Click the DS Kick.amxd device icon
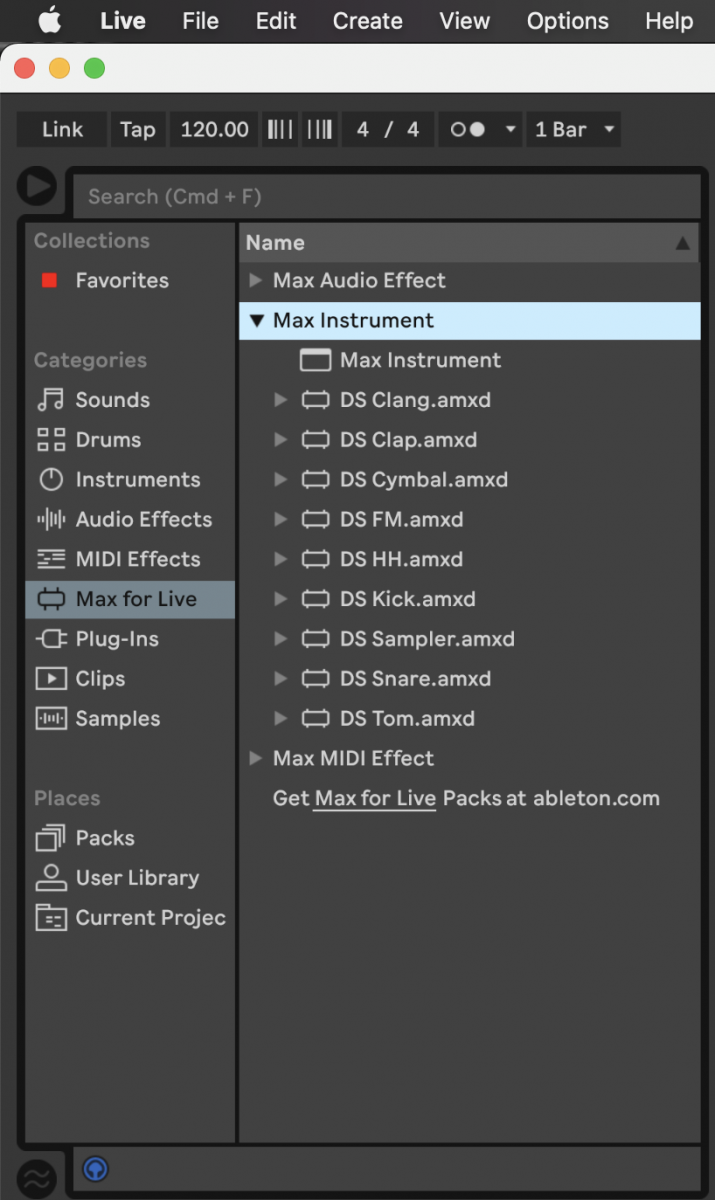715x1200 pixels. pos(315,600)
